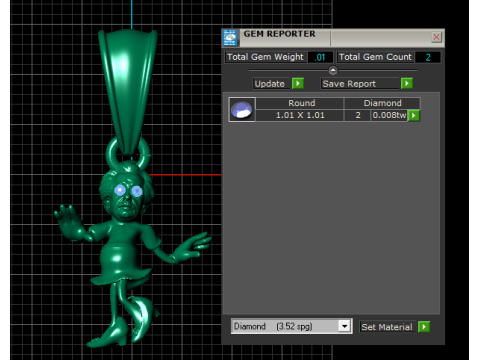
Task: Click the Set Material label
Action: [x=387, y=327]
